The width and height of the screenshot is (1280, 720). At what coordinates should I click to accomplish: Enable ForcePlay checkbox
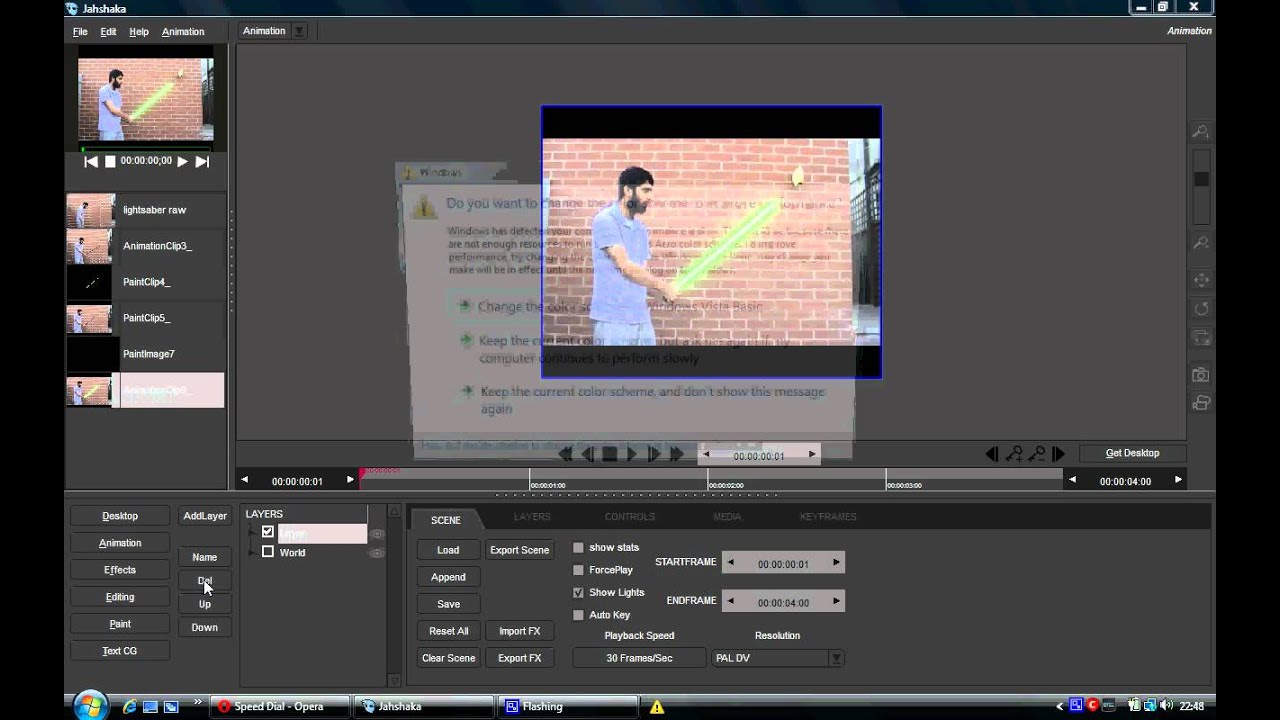coord(578,570)
